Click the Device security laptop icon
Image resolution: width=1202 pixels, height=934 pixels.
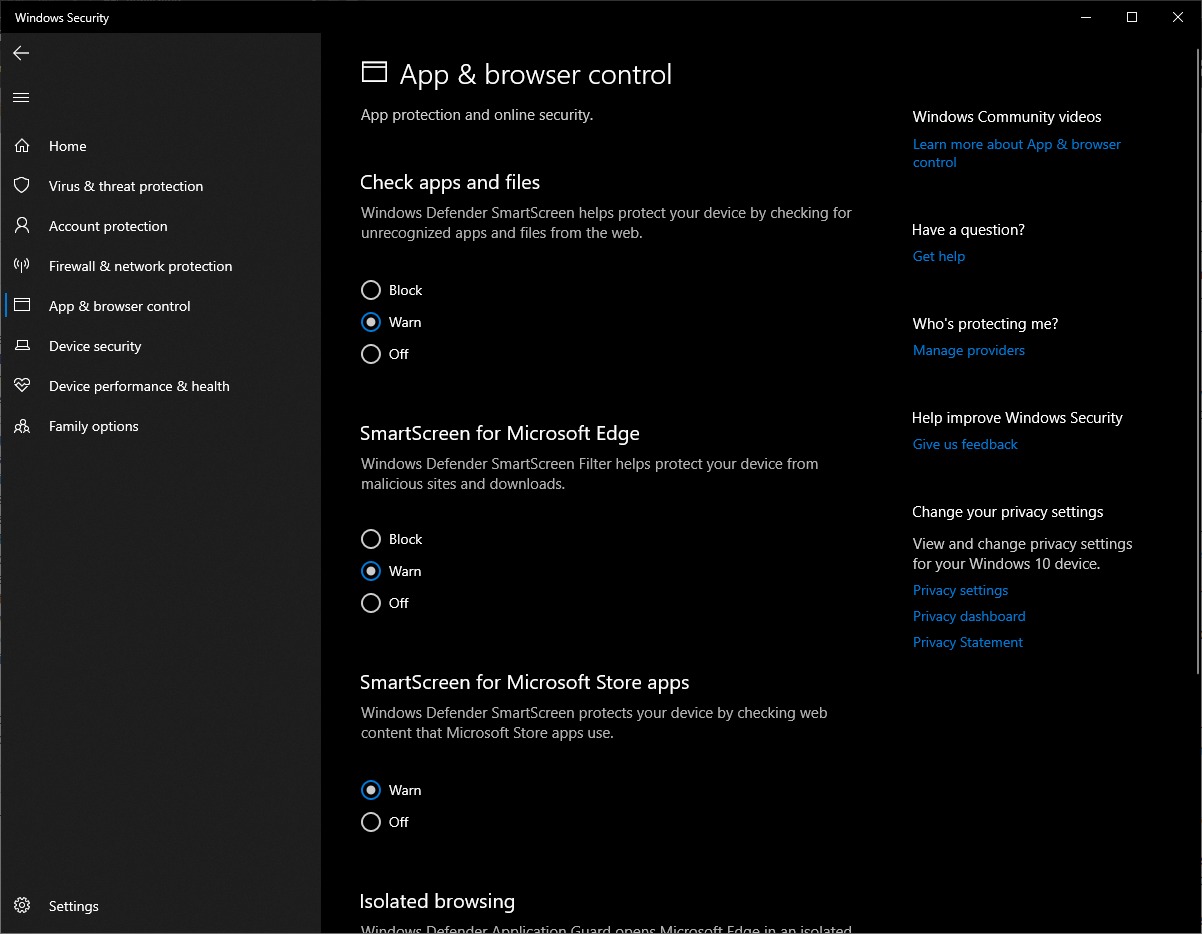[21, 346]
